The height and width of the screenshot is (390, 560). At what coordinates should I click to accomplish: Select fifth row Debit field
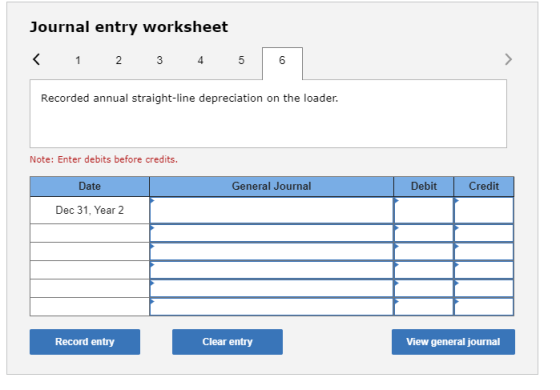(x=424, y=289)
